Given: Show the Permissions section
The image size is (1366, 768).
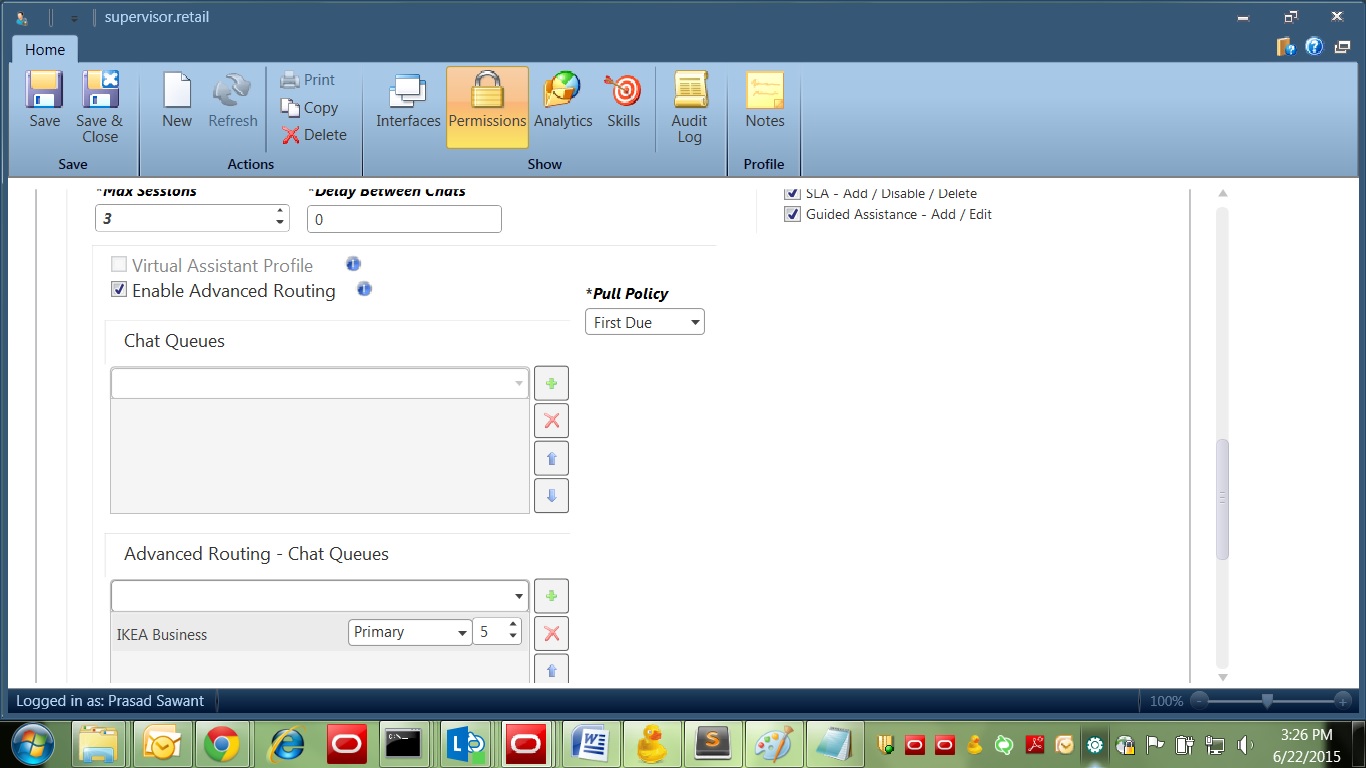Looking at the screenshot, I should (x=487, y=107).
